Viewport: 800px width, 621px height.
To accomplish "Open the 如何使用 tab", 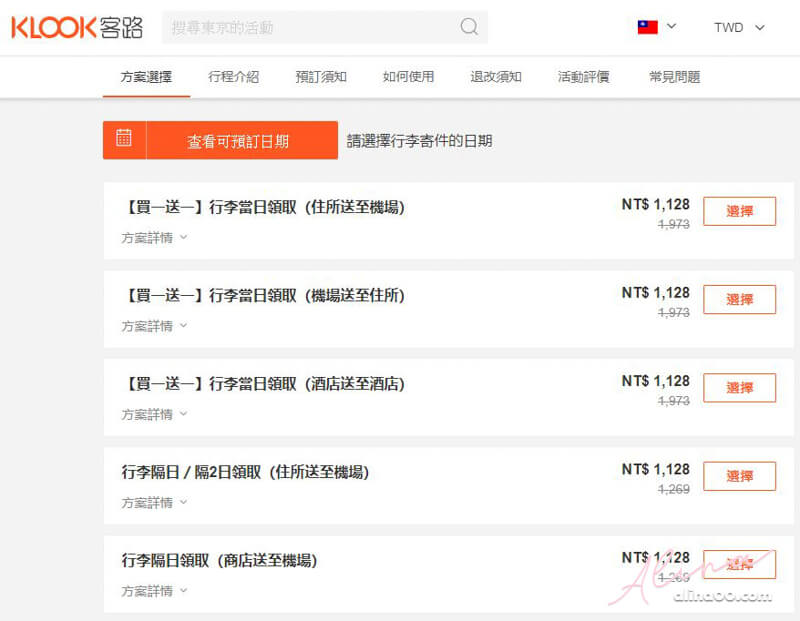I will point(408,77).
